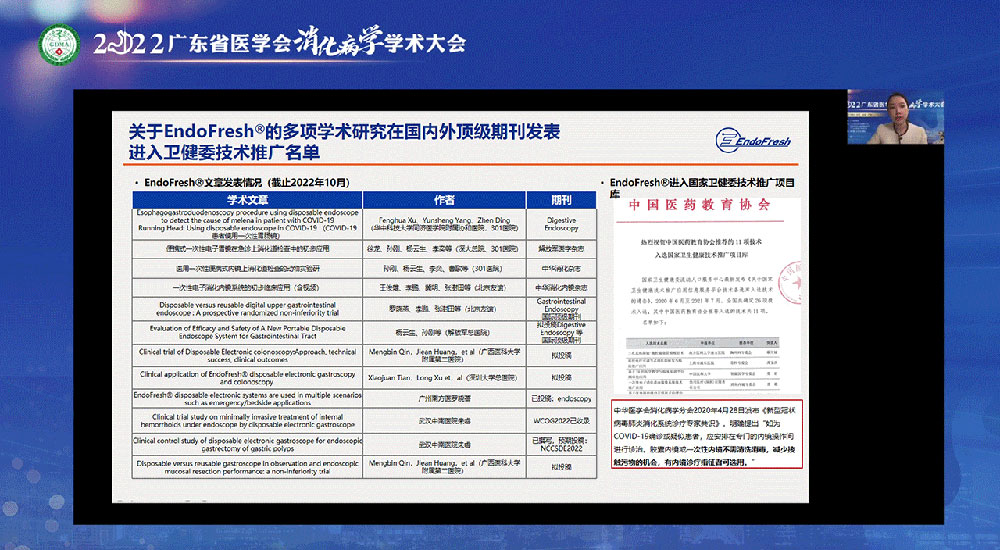Click the GDMA circular logo in the banner

(59, 45)
